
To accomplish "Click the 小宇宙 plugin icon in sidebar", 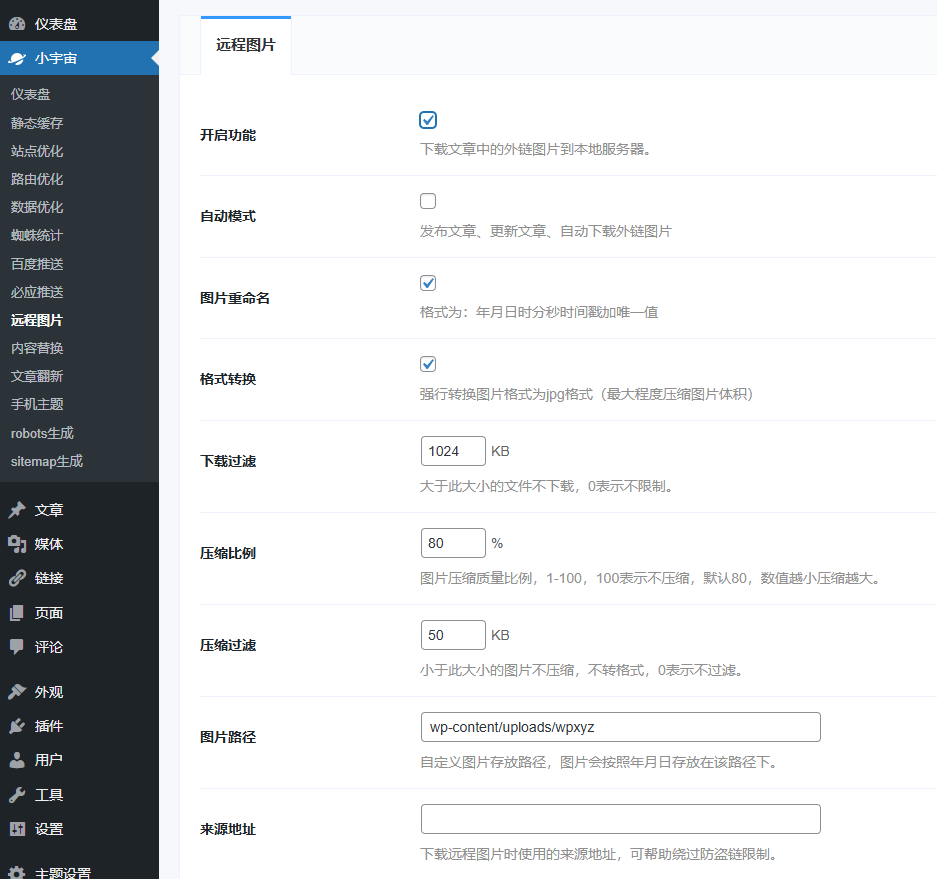I will point(17,58).
